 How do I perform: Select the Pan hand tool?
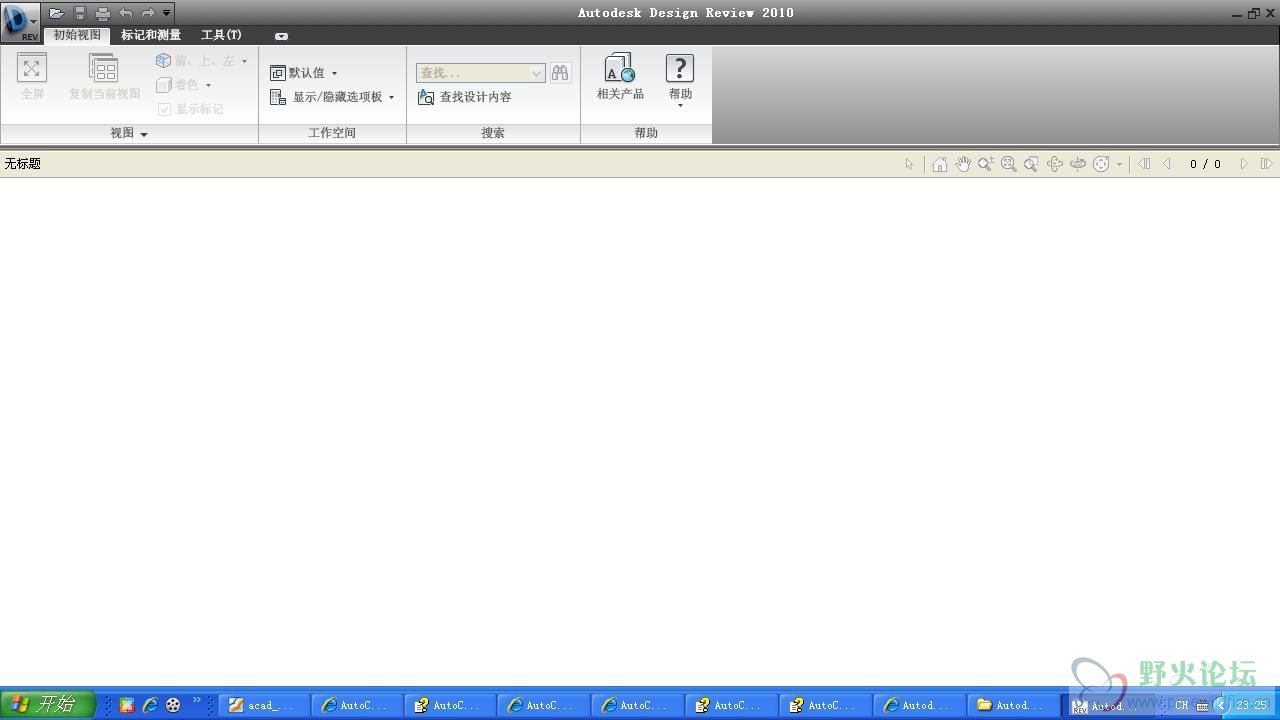coord(962,164)
